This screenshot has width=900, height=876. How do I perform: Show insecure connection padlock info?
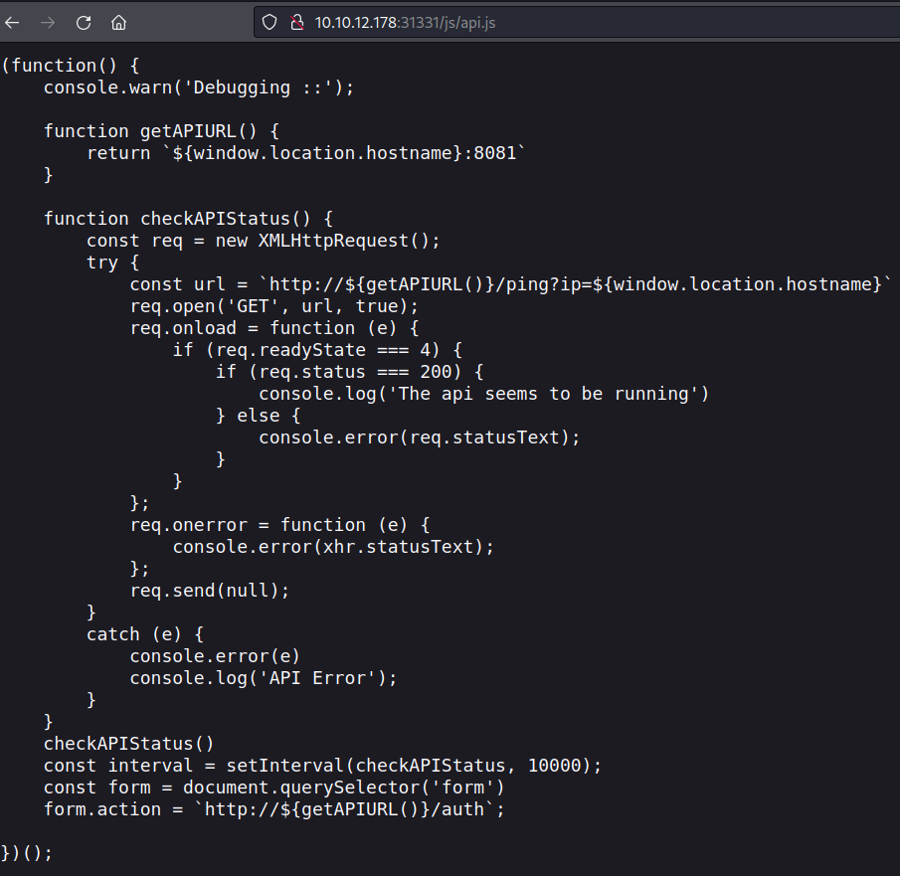pyautogui.click(x=295, y=22)
